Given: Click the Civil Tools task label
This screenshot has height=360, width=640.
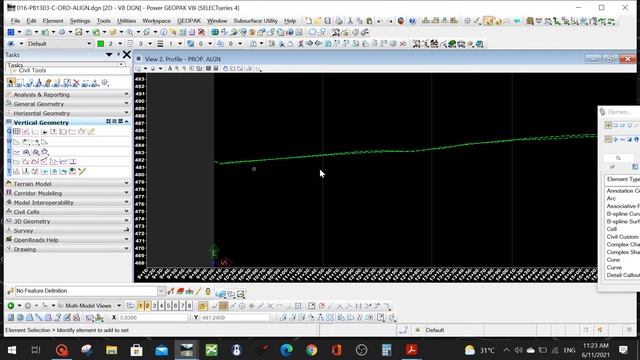Looking at the screenshot, I should (x=32, y=70).
